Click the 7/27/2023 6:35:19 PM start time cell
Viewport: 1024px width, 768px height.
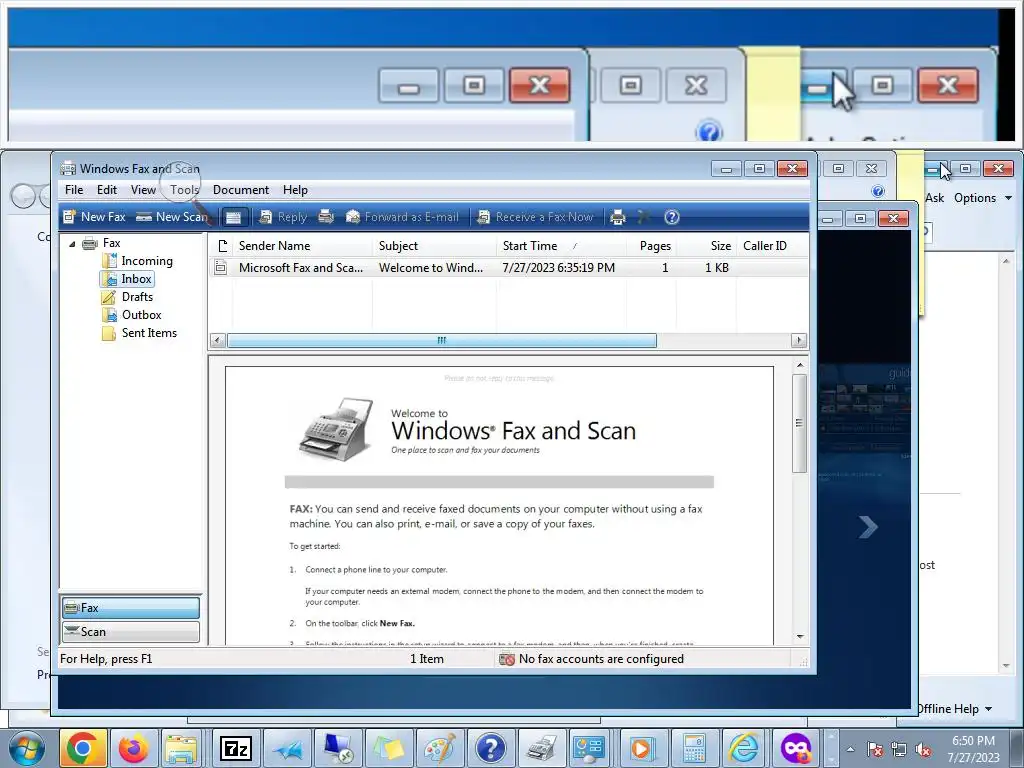pyautogui.click(x=558, y=268)
